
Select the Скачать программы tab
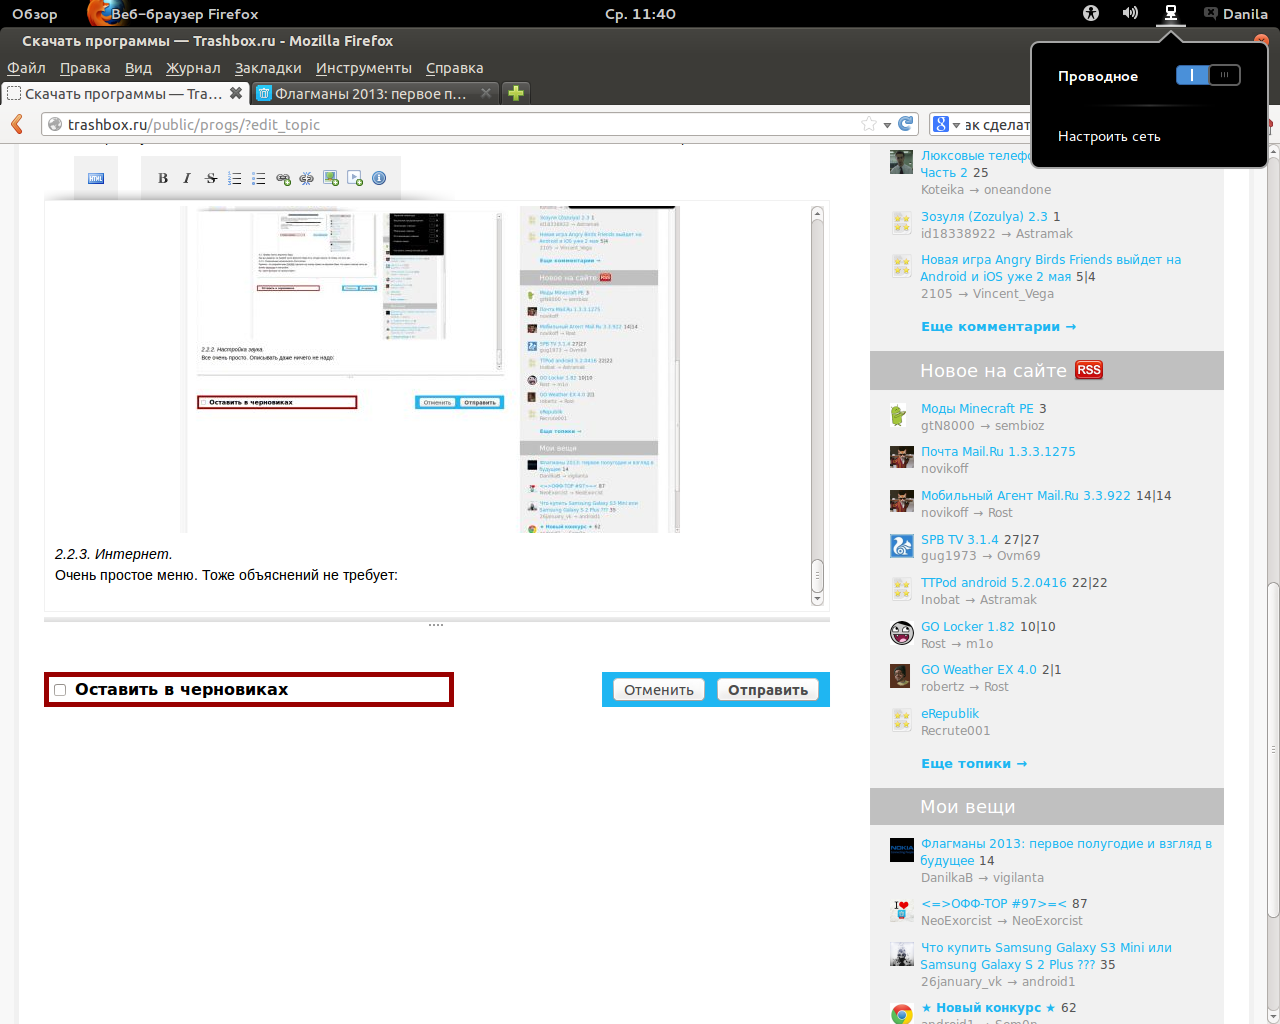(124, 93)
